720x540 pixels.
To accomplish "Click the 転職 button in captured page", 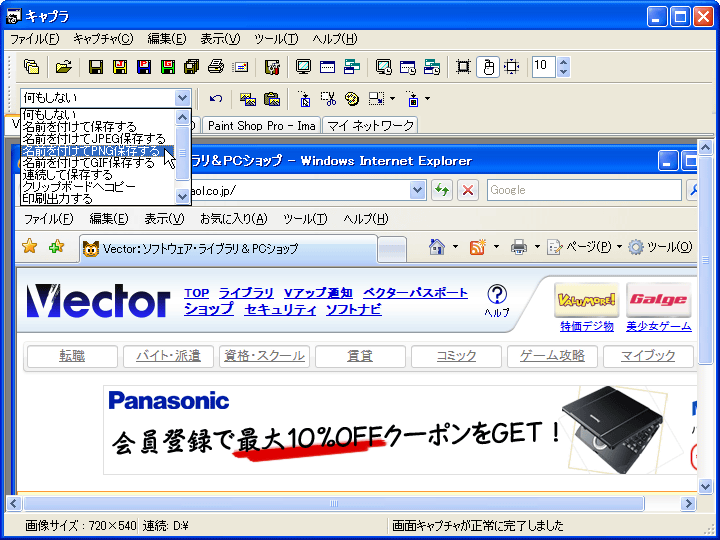I will tap(72, 356).
